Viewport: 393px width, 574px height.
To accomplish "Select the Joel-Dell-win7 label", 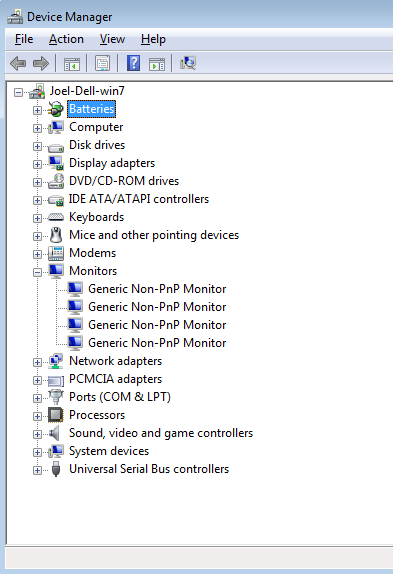I will 87,91.
